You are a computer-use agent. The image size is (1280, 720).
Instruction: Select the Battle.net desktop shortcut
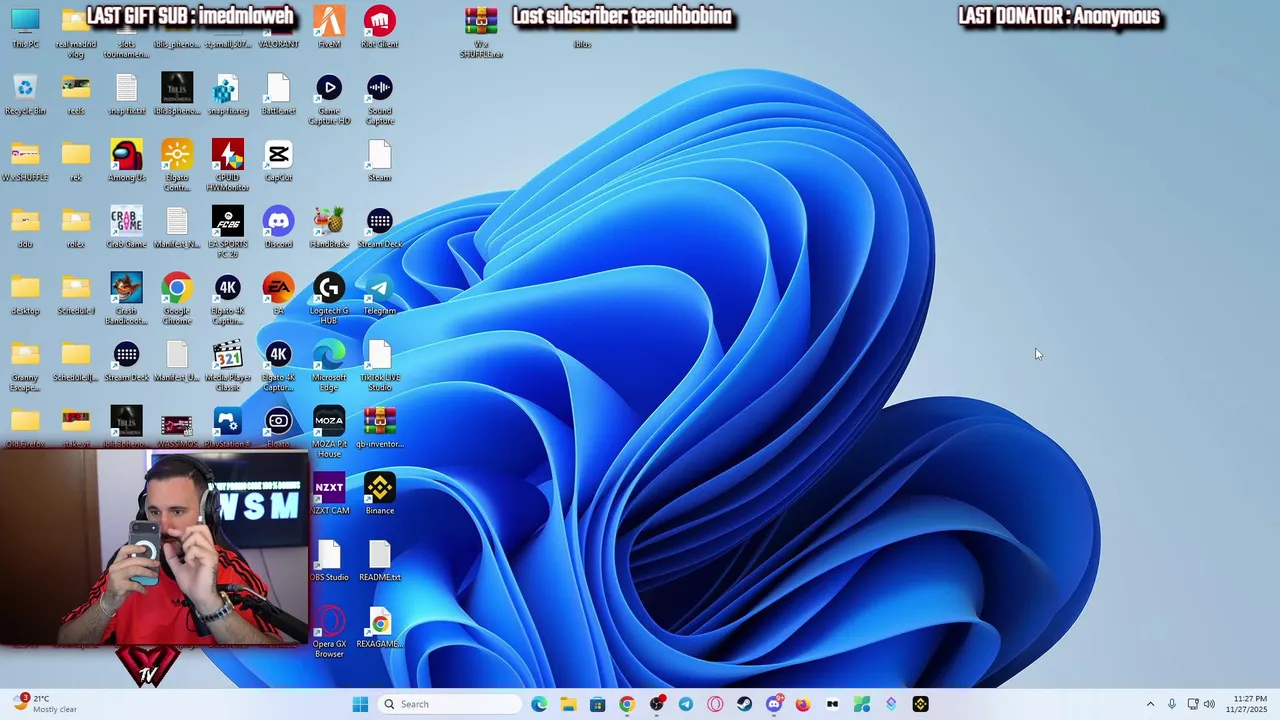pyautogui.click(x=278, y=96)
